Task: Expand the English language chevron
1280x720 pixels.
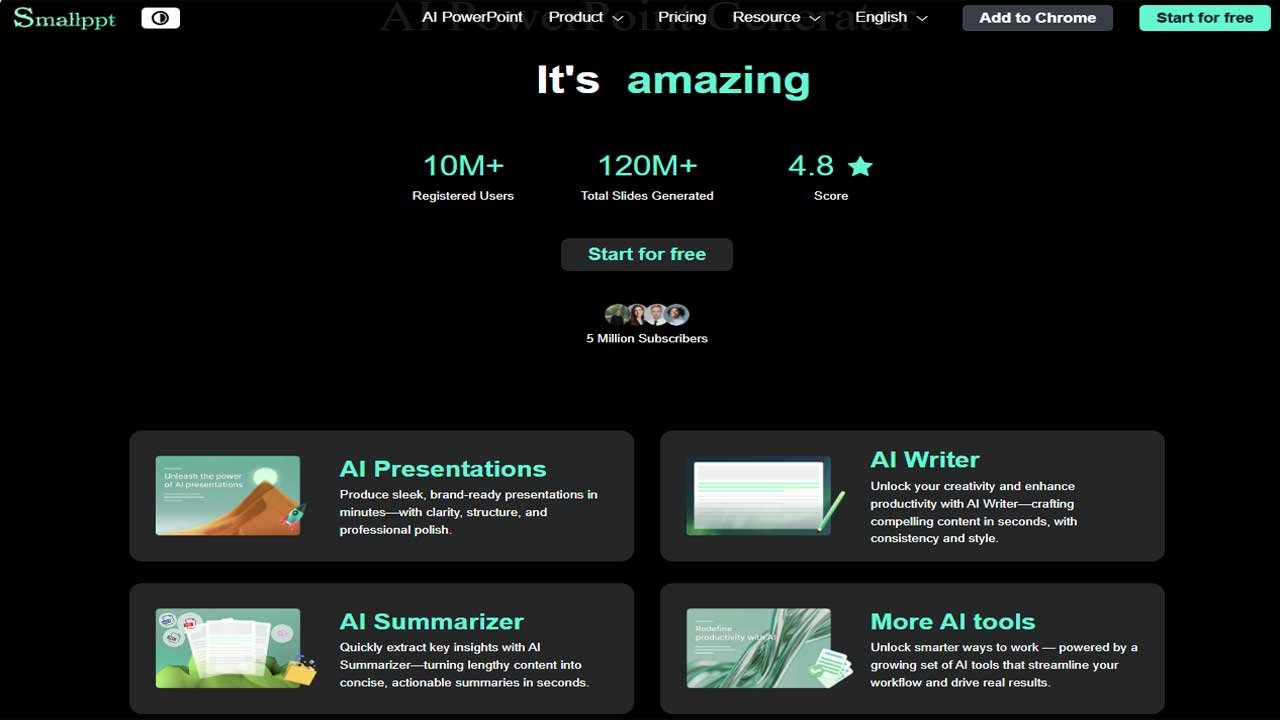Action: 922,18
